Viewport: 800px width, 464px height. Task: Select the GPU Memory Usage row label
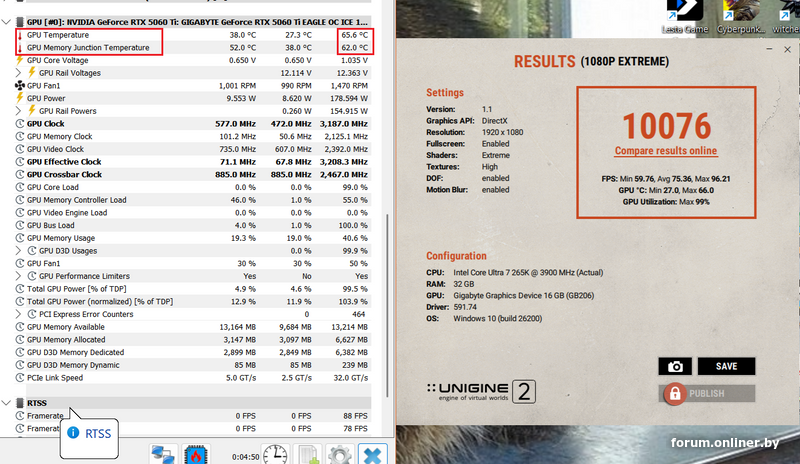(61, 238)
